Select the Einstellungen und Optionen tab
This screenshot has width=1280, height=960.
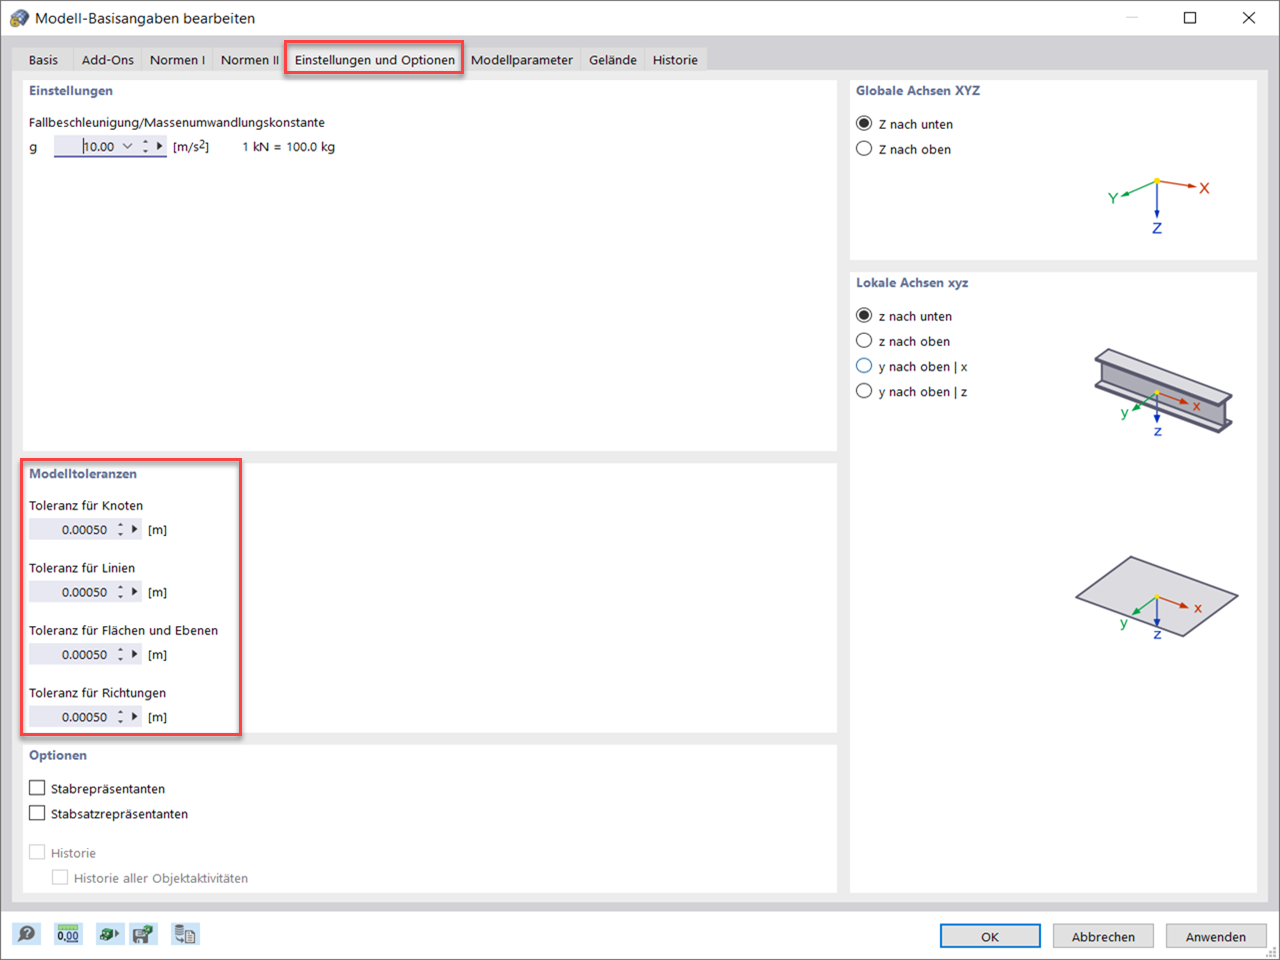coord(374,59)
